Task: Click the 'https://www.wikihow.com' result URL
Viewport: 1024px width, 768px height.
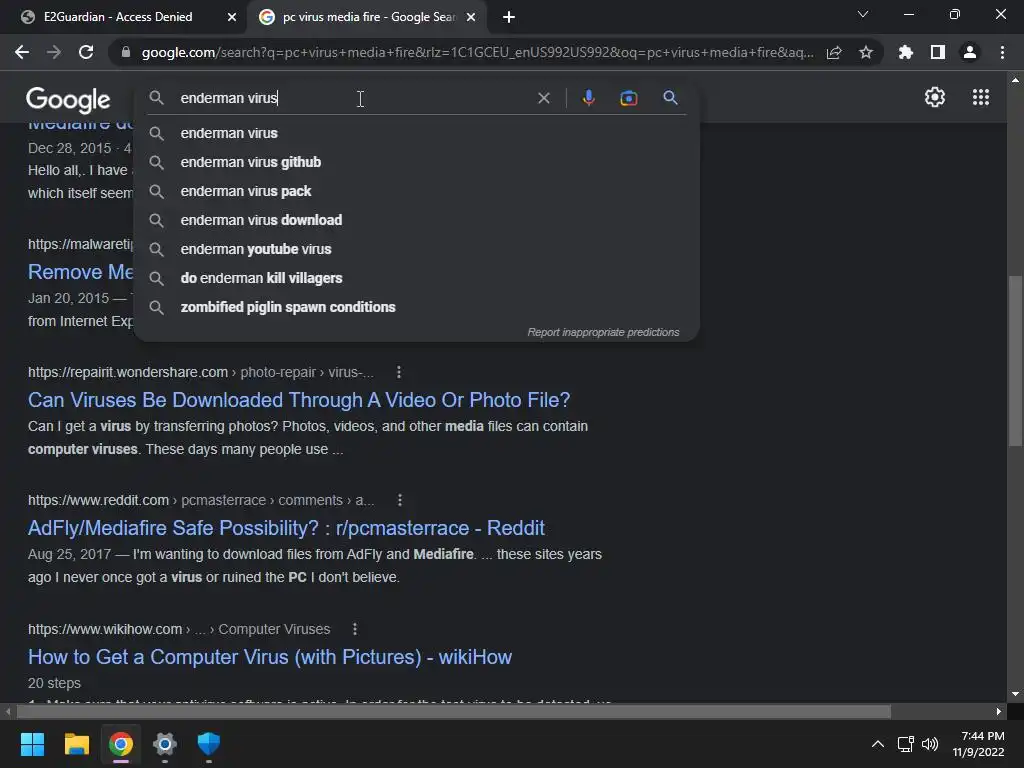Action: tap(104, 629)
